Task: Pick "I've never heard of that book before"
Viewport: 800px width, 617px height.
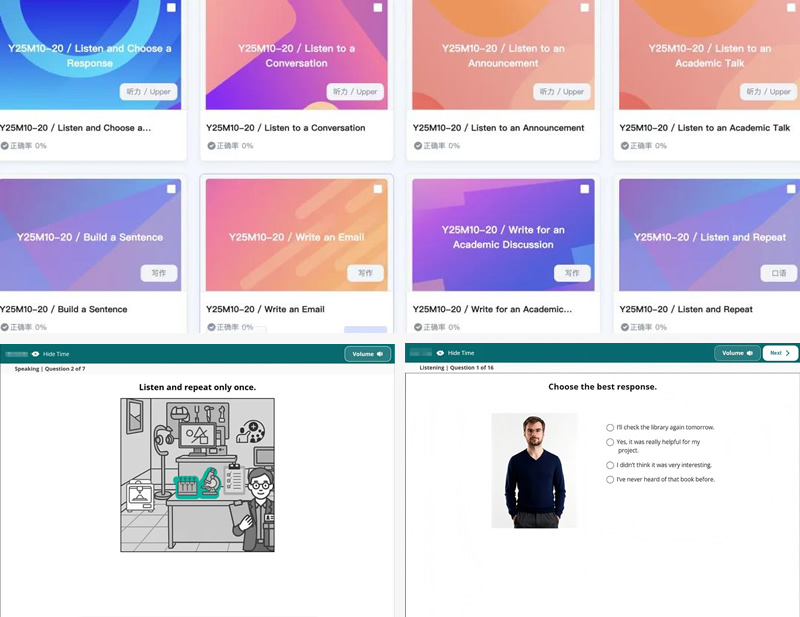Action: 610,479
